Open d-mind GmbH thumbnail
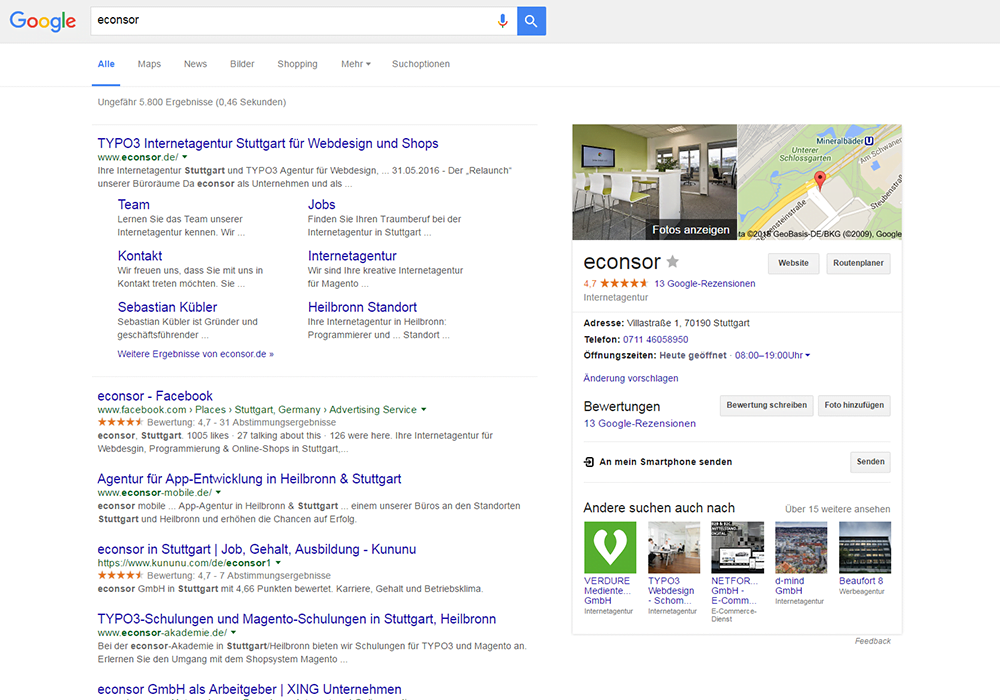The image size is (1000, 700). (801, 548)
